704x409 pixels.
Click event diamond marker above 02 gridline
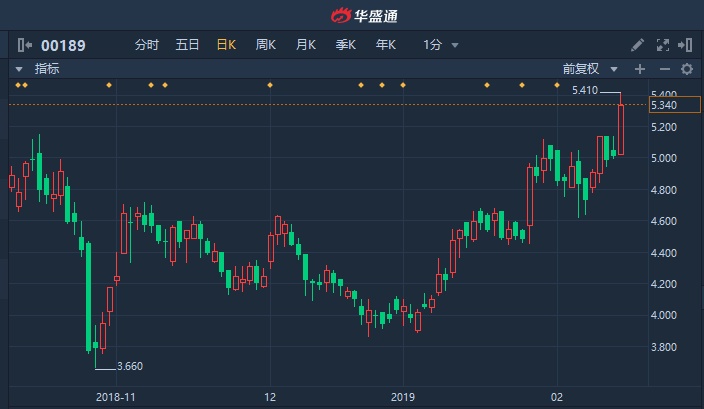[557, 85]
